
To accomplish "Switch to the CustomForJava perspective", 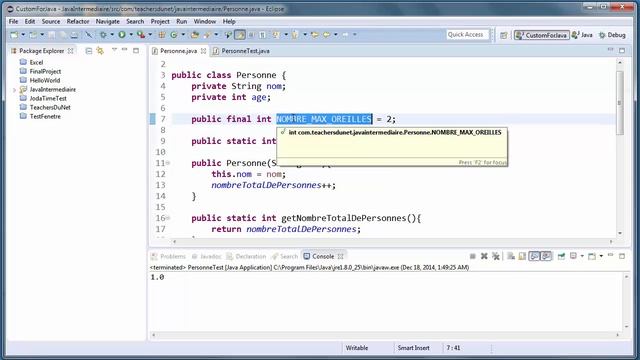I will (x=541, y=36).
